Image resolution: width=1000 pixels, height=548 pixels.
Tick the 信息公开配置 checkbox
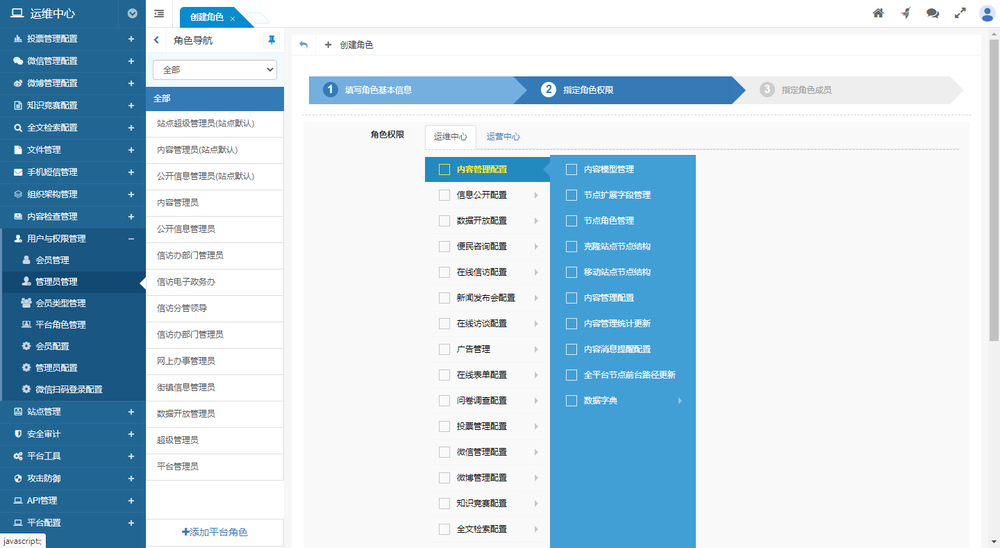point(444,195)
